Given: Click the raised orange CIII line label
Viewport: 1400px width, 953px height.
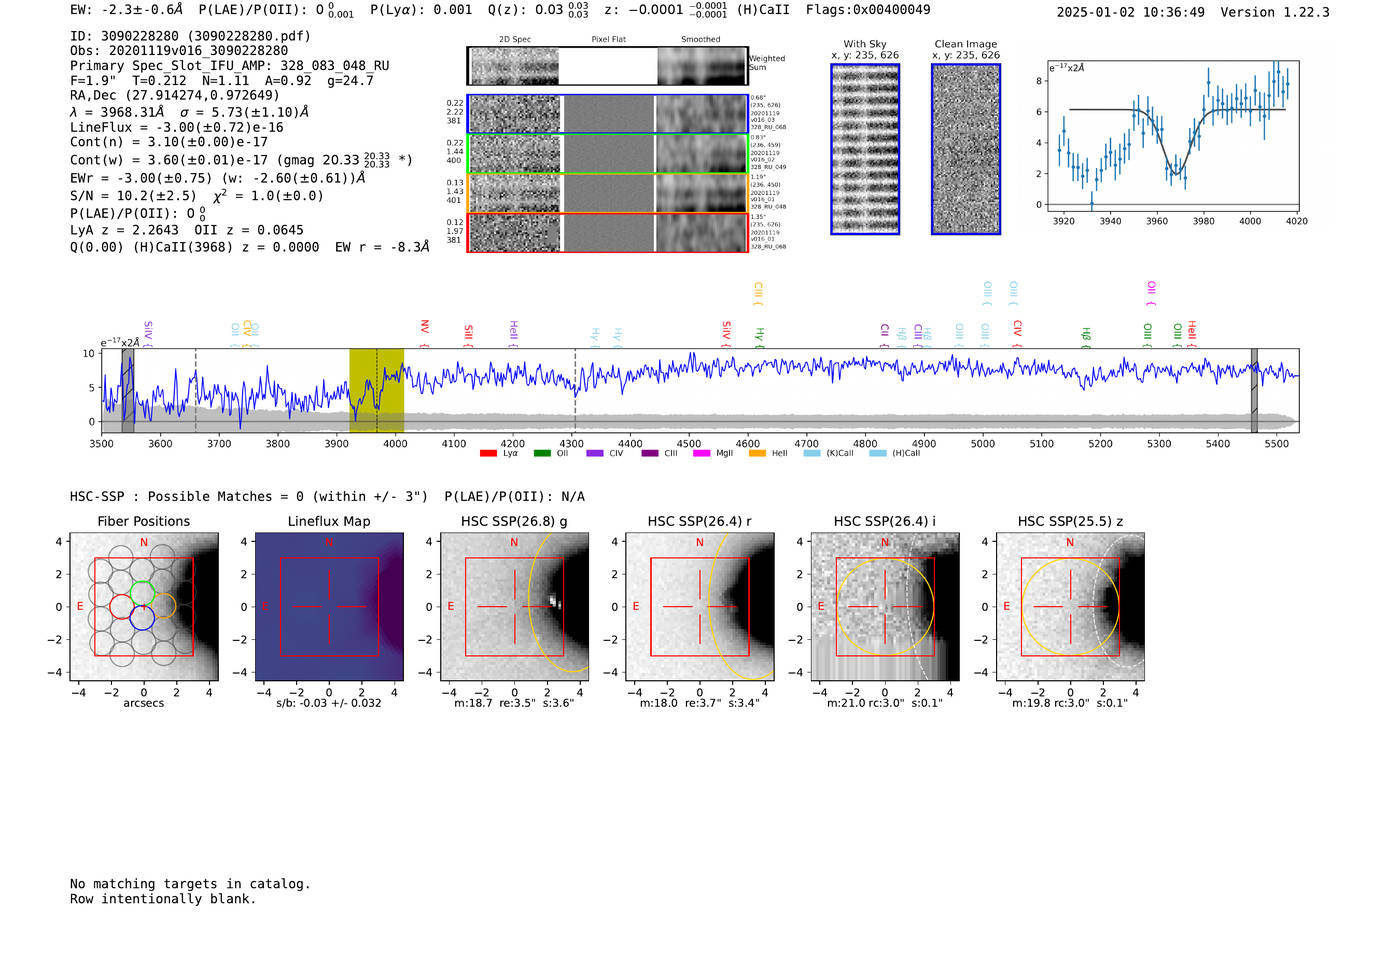Looking at the screenshot, I should pos(758,294).
